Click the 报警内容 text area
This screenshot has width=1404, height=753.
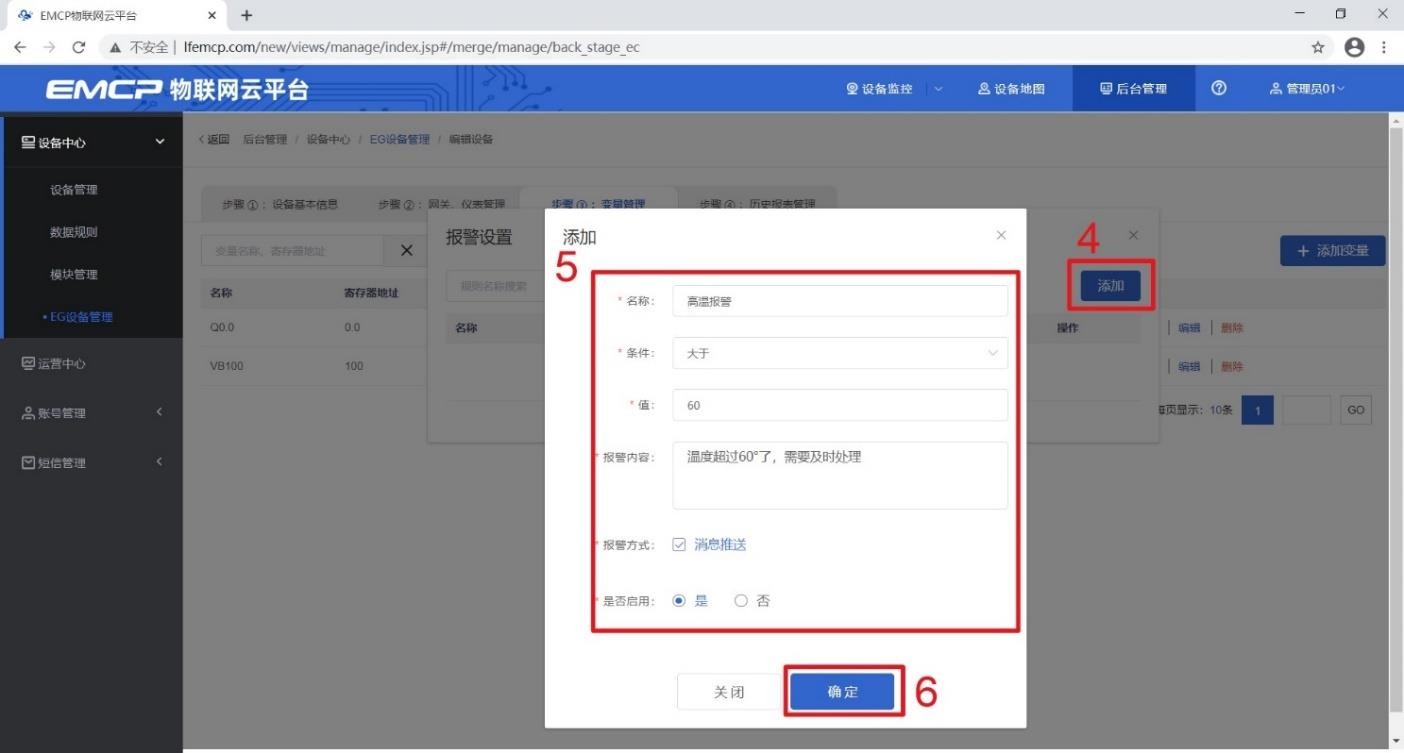[x=839, y=475]
